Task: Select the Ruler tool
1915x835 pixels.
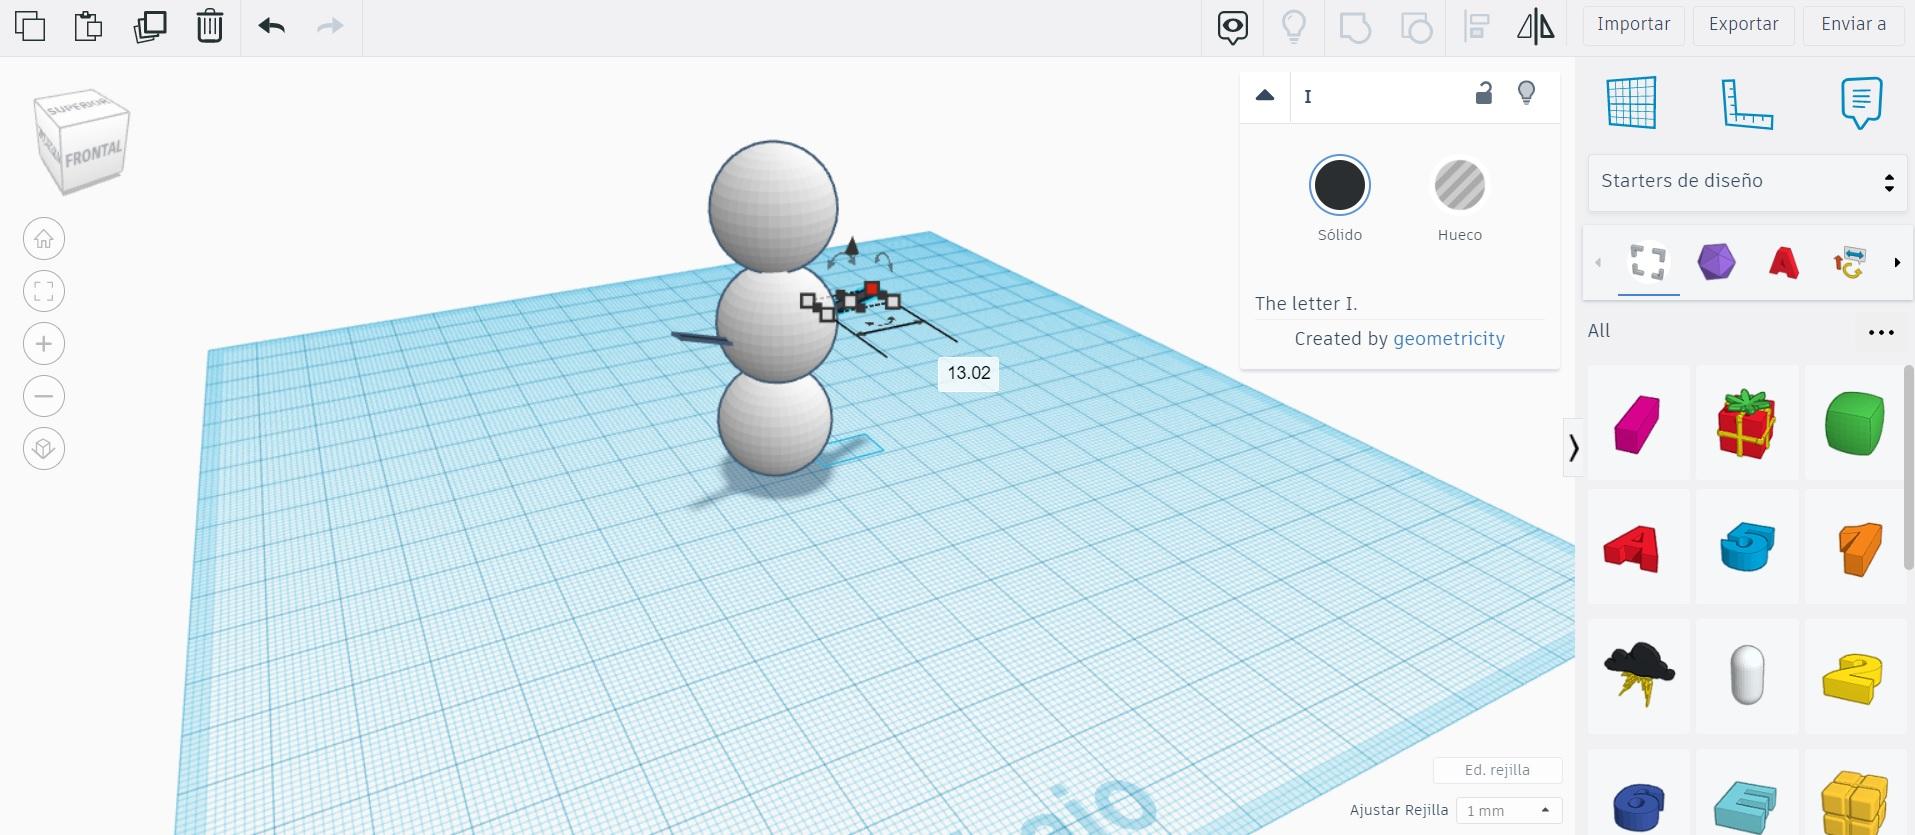Action: click(1747, 103)
